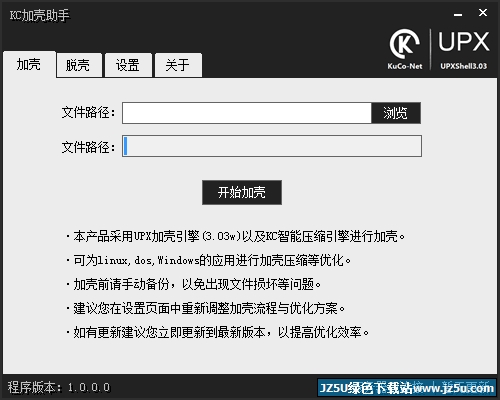Click the second 文件路径: label

point(89,147)
